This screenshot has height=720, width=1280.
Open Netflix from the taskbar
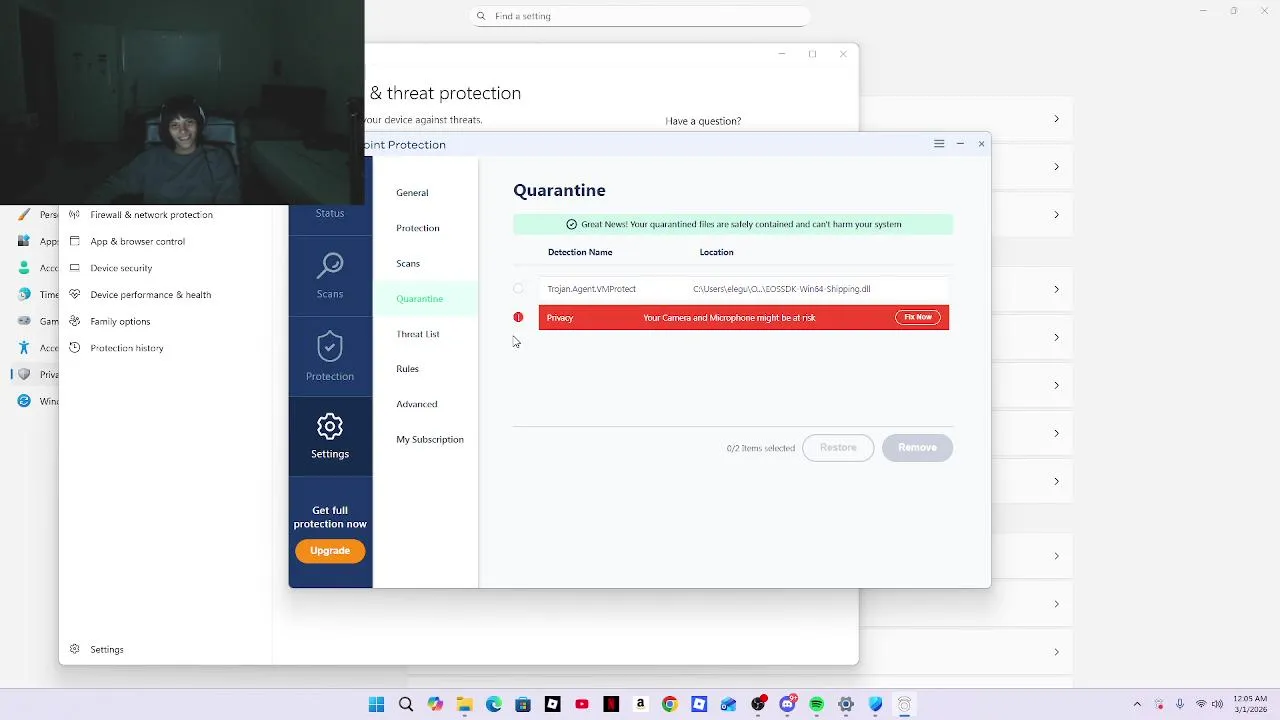click(x=611, y=705)
